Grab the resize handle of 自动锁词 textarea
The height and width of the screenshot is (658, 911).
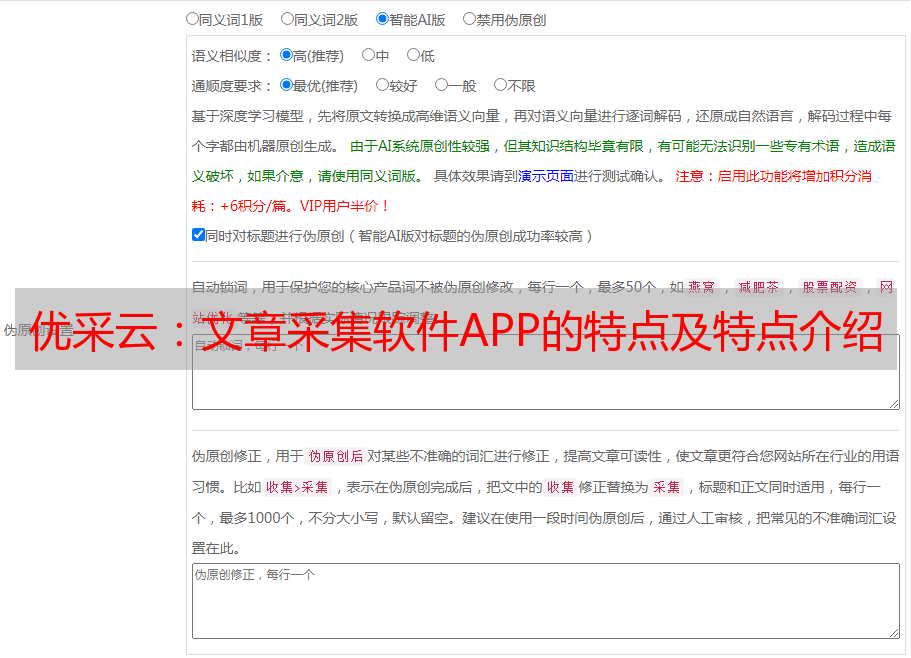pyautogui.click(x=894, y=404)
